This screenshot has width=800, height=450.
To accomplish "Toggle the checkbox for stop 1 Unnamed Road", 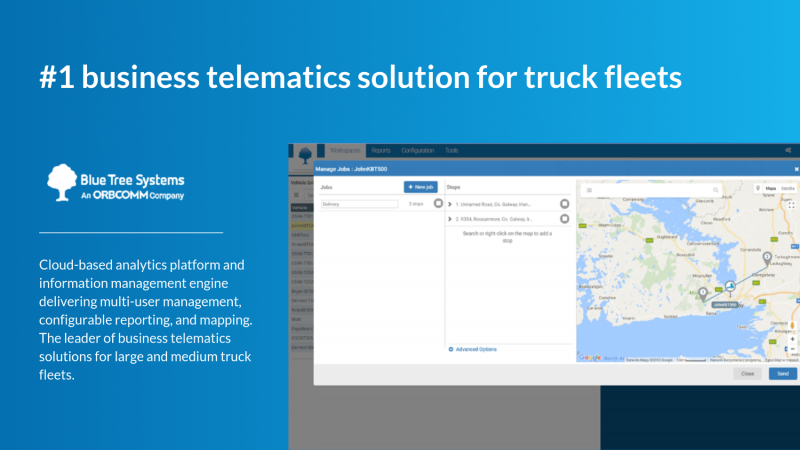I will tap(564, 204).
